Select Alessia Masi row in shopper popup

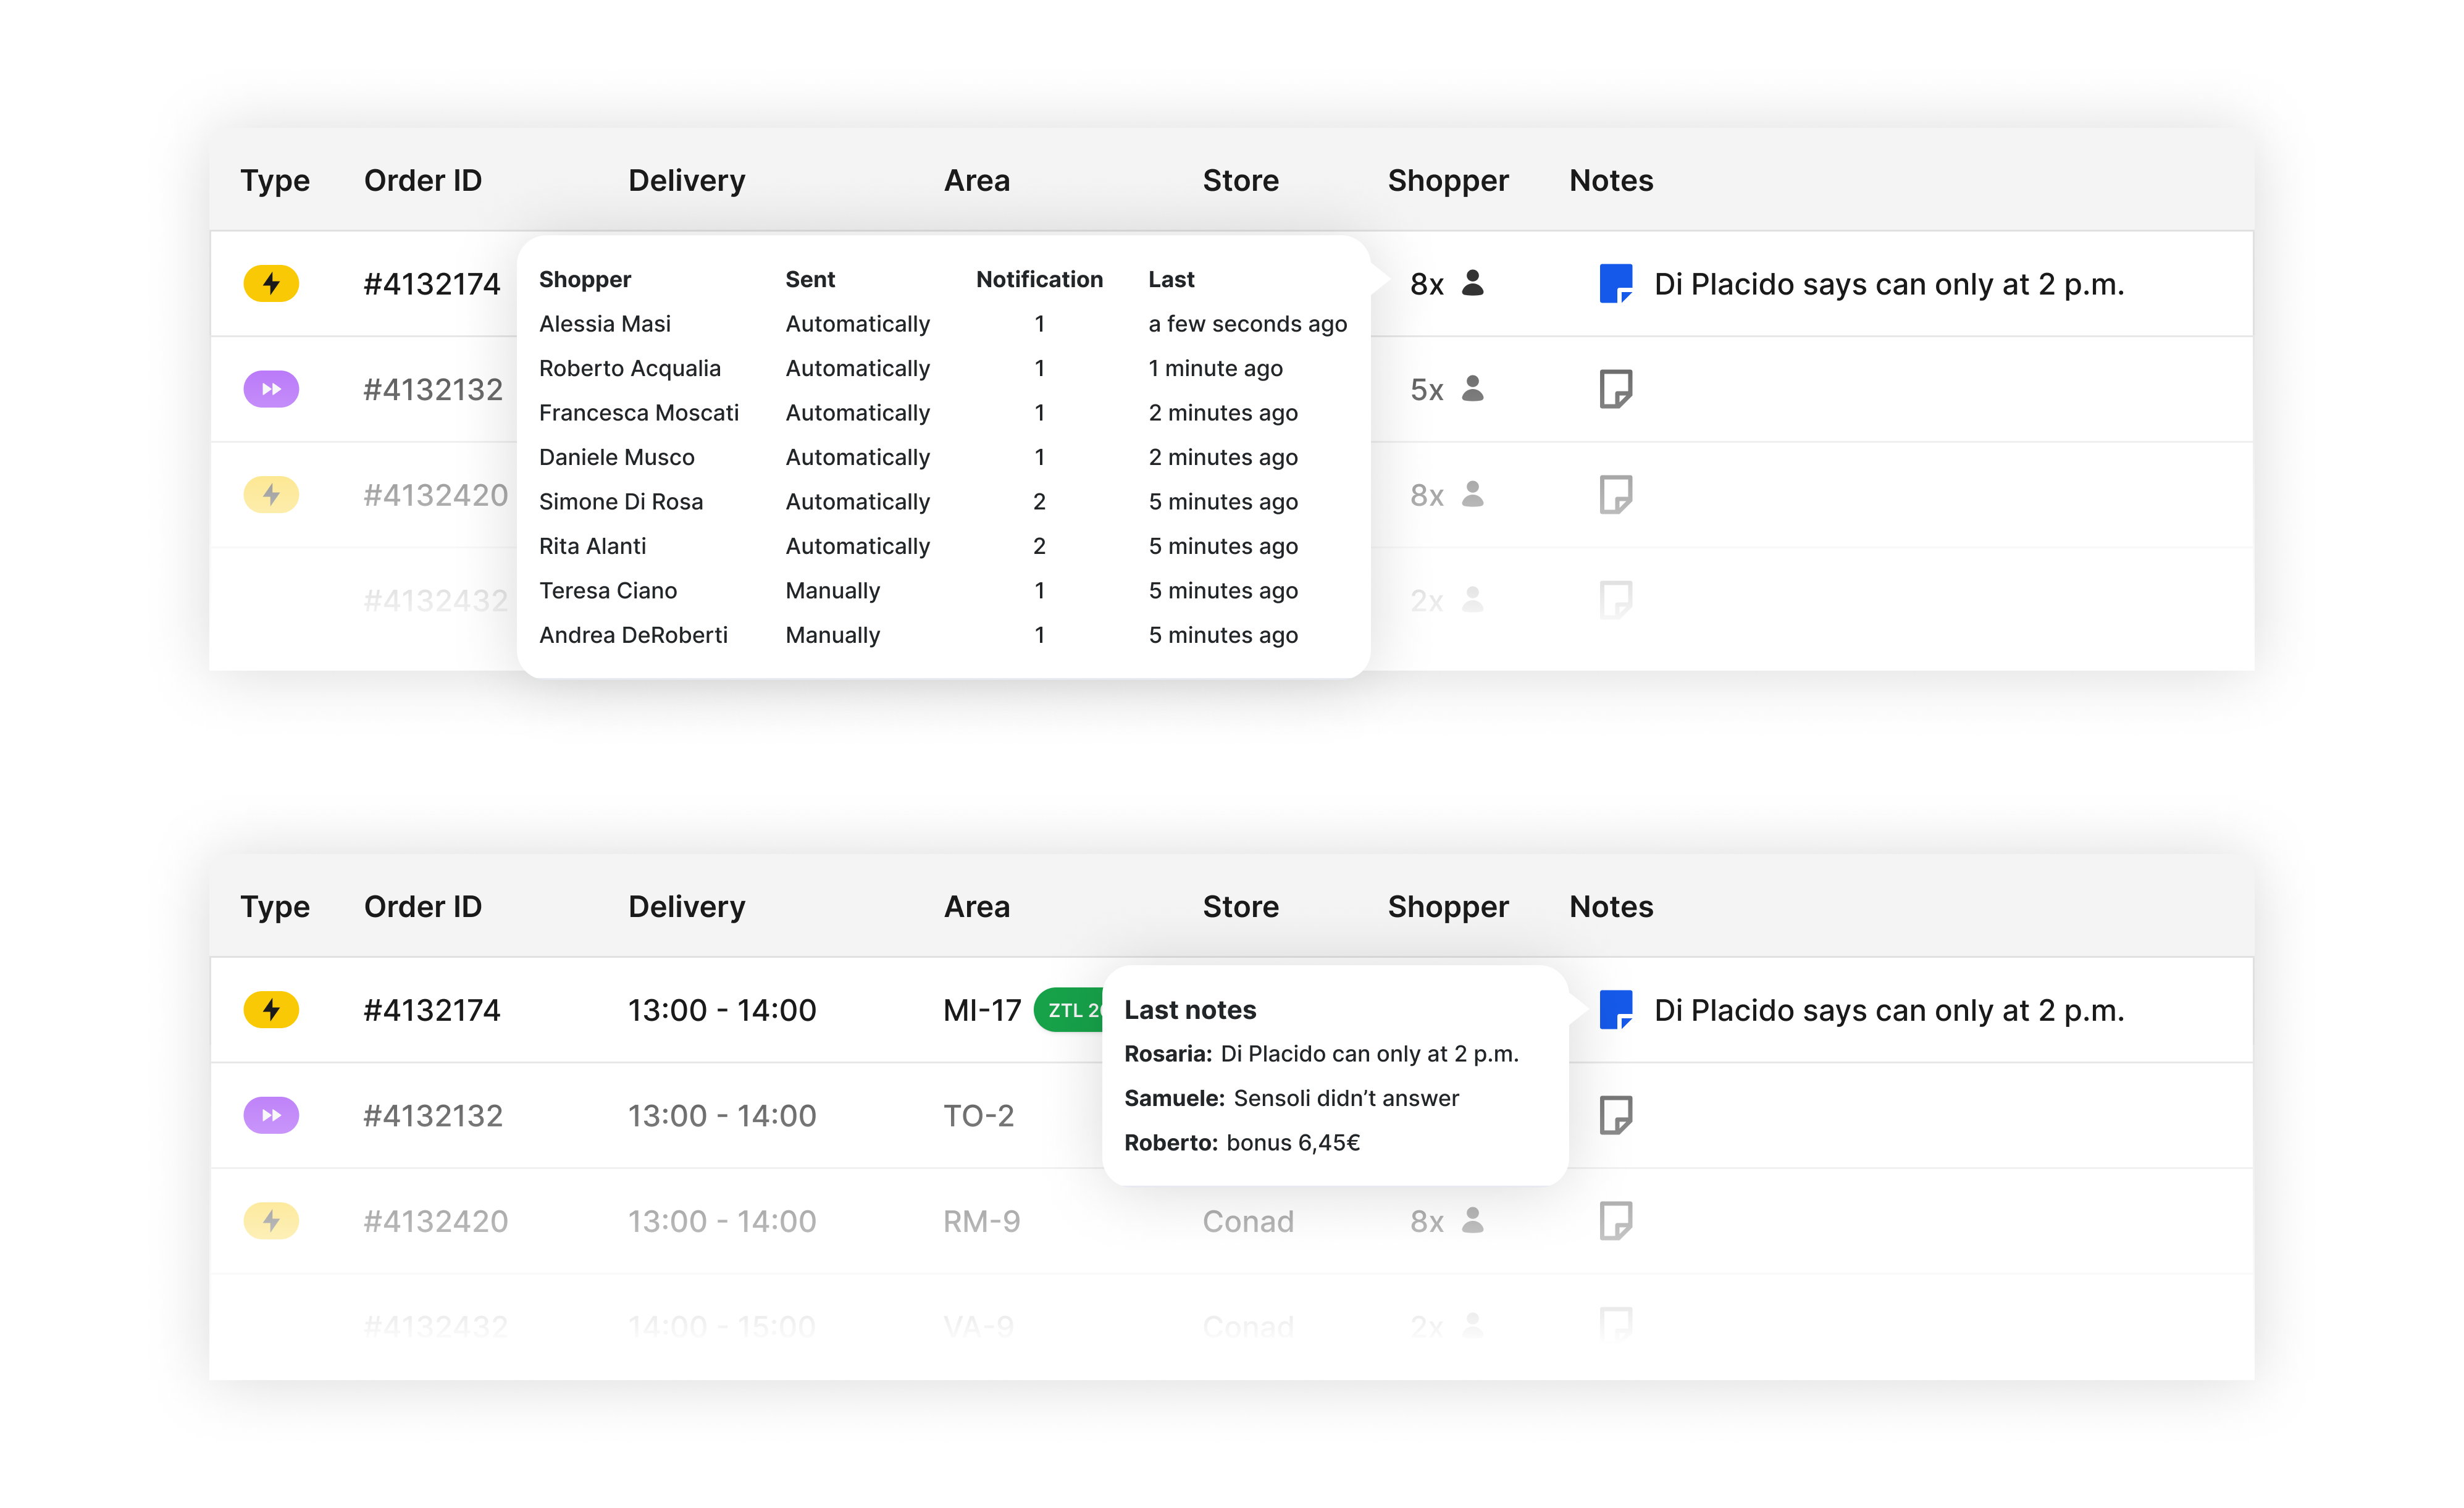[604, 324]
